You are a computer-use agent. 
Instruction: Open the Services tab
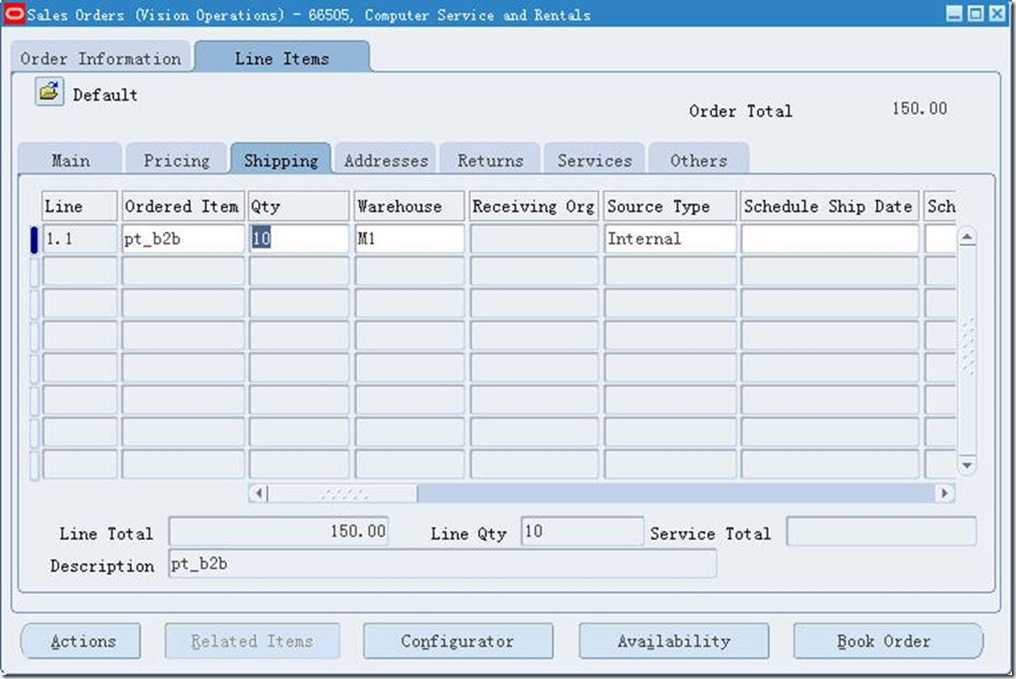(594, 160)
